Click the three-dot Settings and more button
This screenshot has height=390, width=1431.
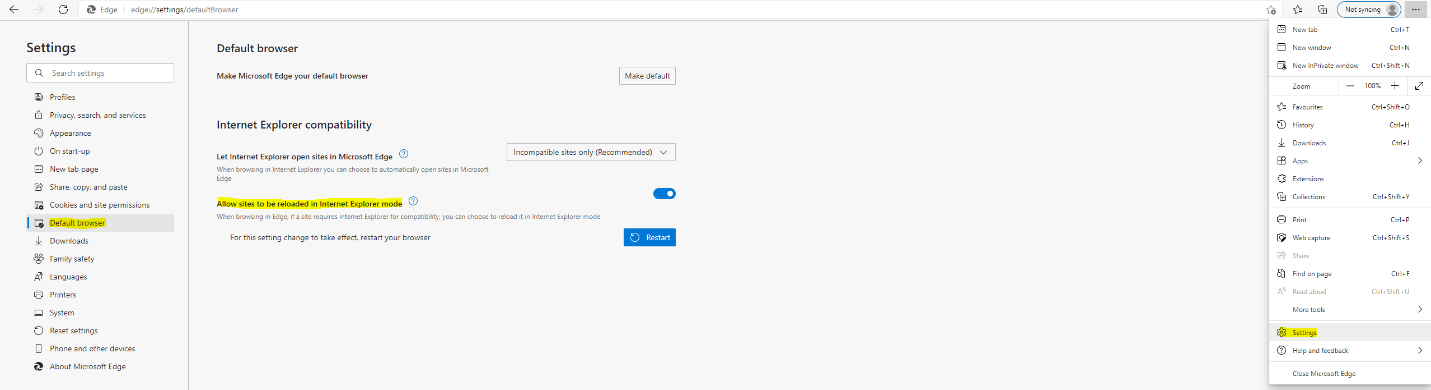(x=1416, y=9)
